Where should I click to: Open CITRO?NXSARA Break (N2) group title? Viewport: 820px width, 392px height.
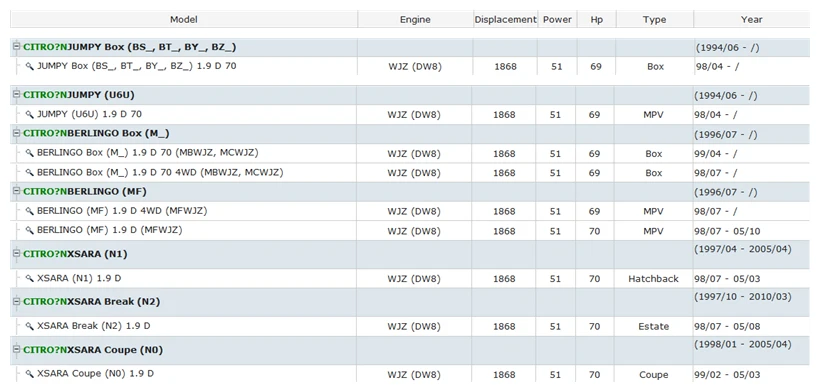92,302
